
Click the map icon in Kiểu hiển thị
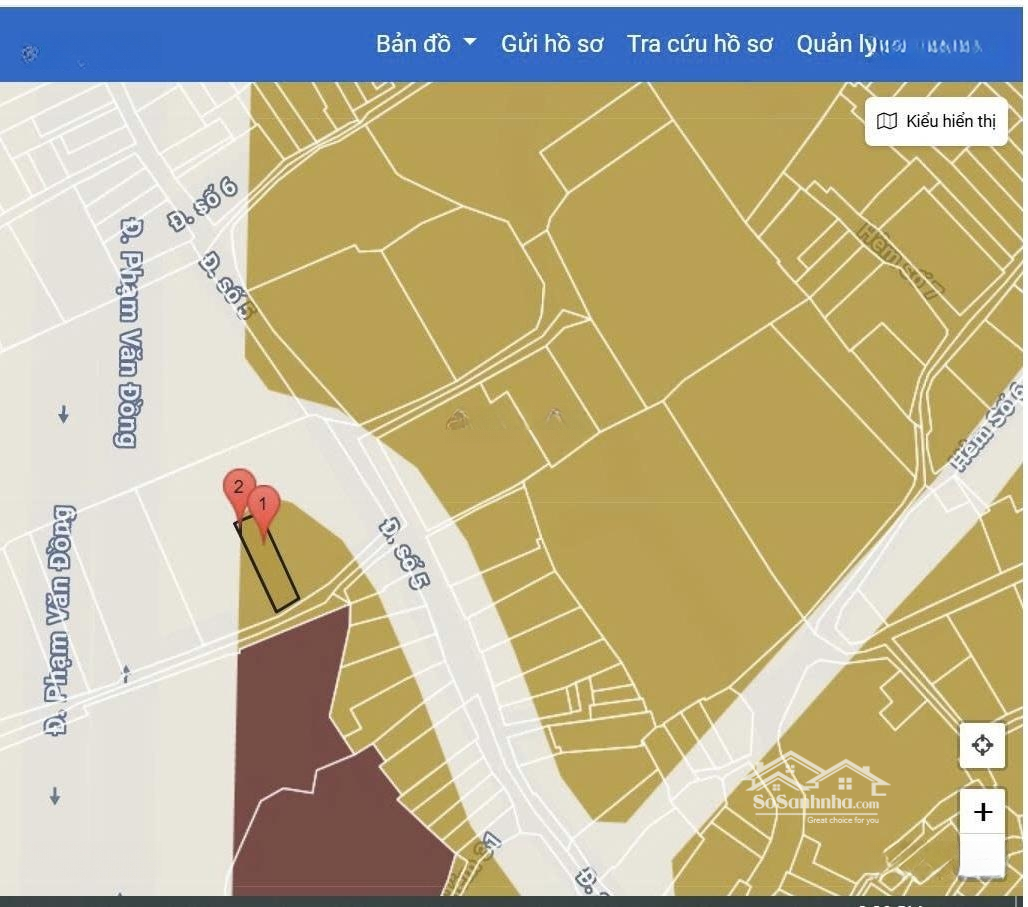(x=886, y=122)
